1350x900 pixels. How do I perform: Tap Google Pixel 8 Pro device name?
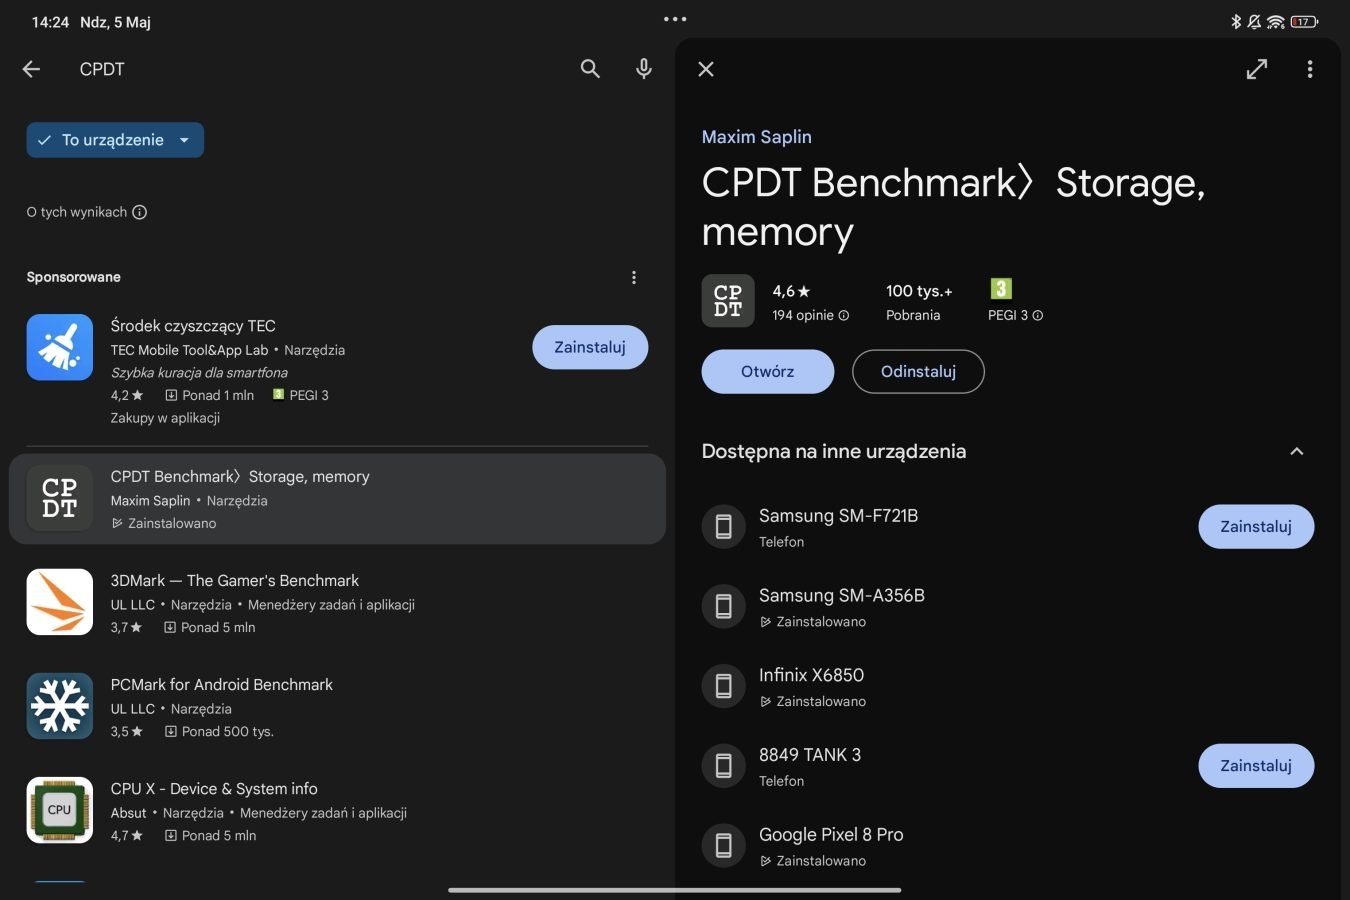(831, 835)
